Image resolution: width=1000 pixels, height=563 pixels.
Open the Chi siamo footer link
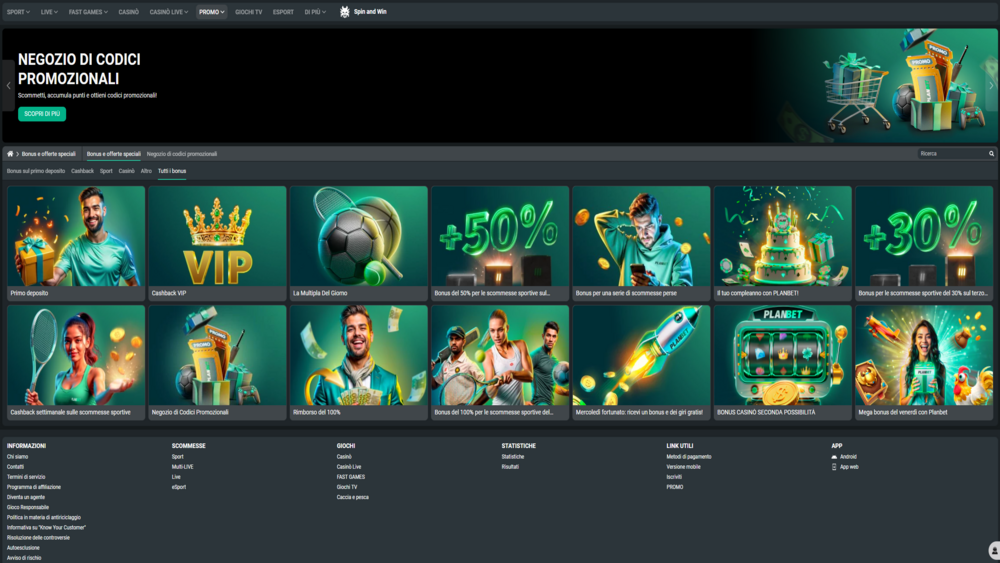[x=17, y=457]
